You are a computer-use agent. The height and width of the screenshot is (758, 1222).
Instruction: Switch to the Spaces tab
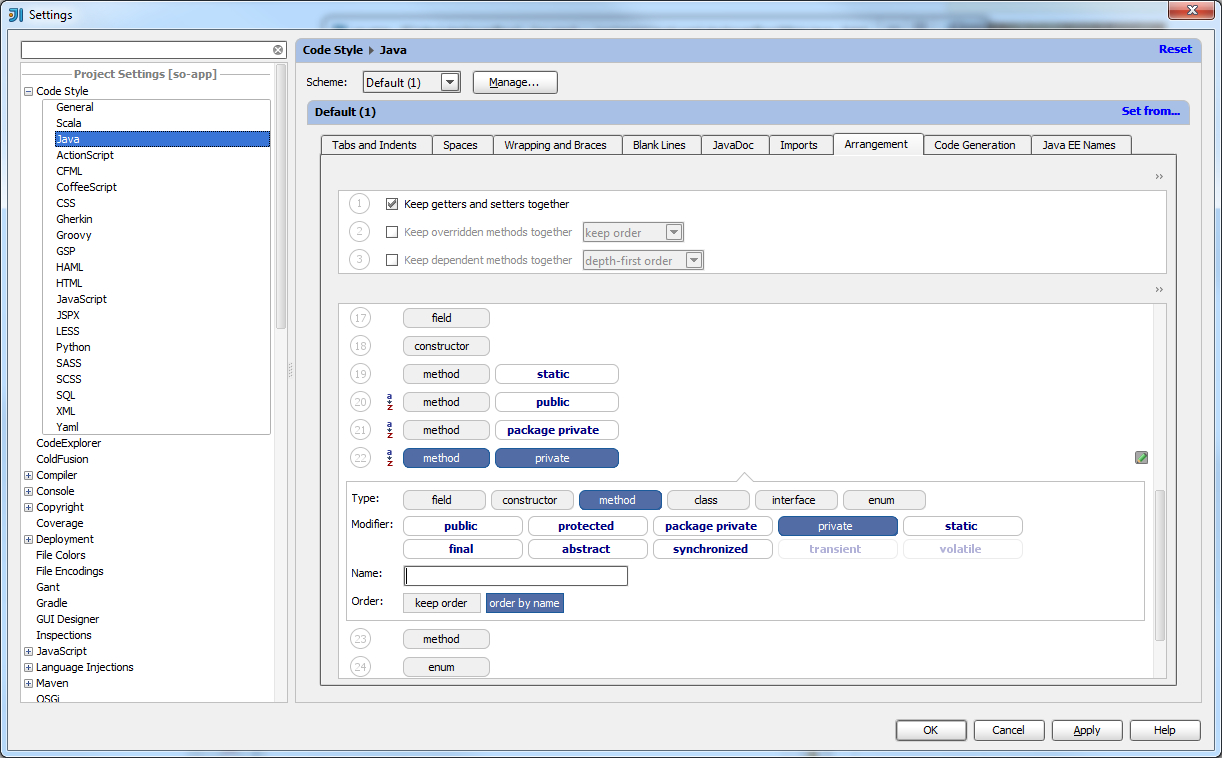pos(461,145)
